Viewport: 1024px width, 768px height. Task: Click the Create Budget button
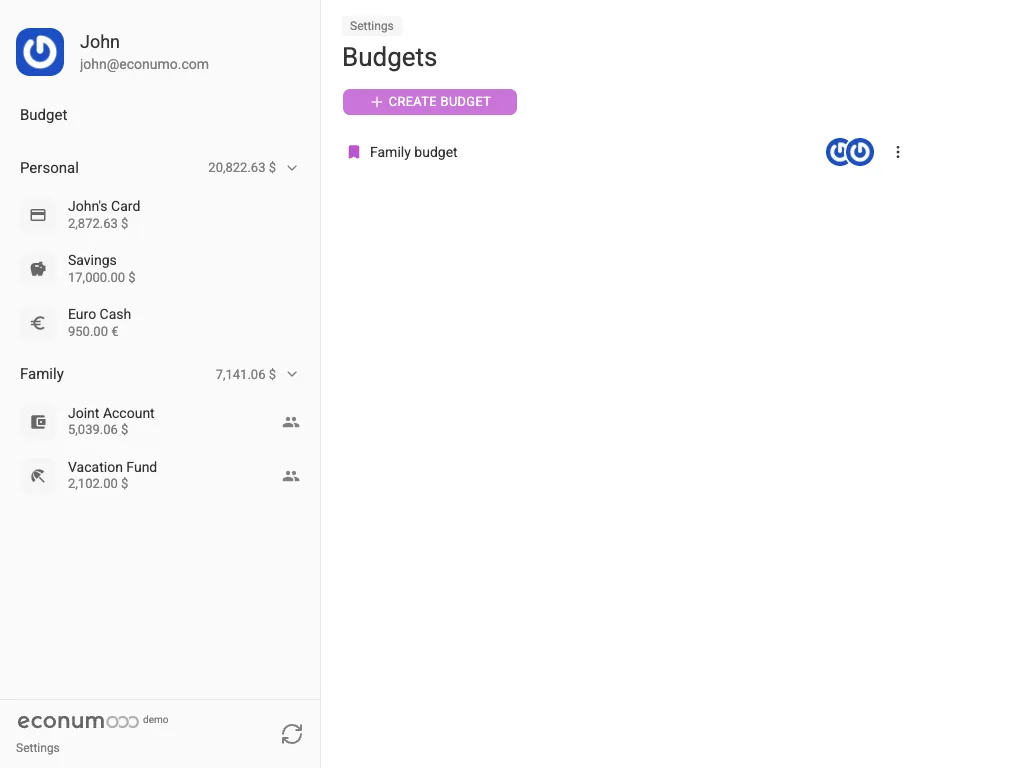pos(430,102)
